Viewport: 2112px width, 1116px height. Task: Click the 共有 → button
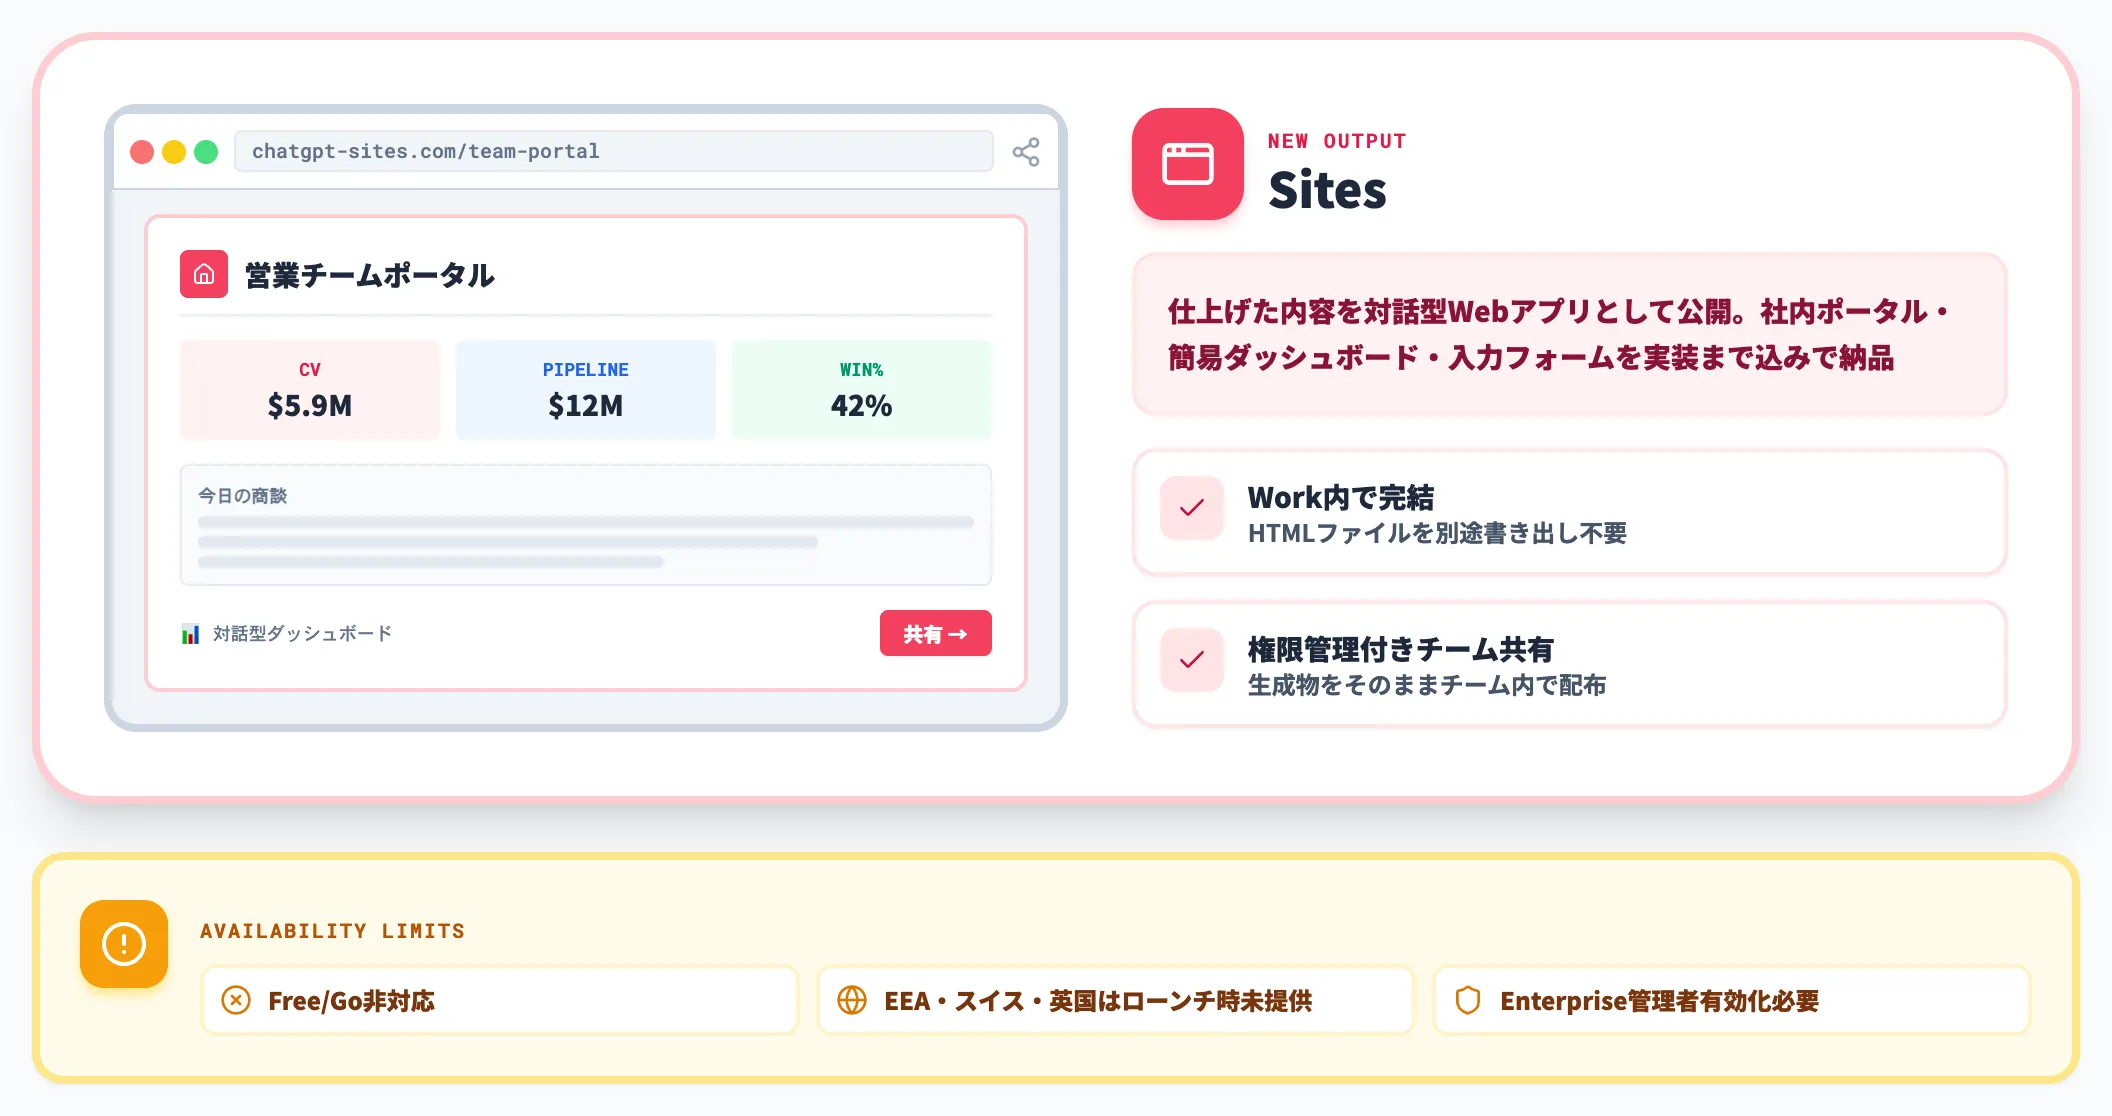(936, 633)
